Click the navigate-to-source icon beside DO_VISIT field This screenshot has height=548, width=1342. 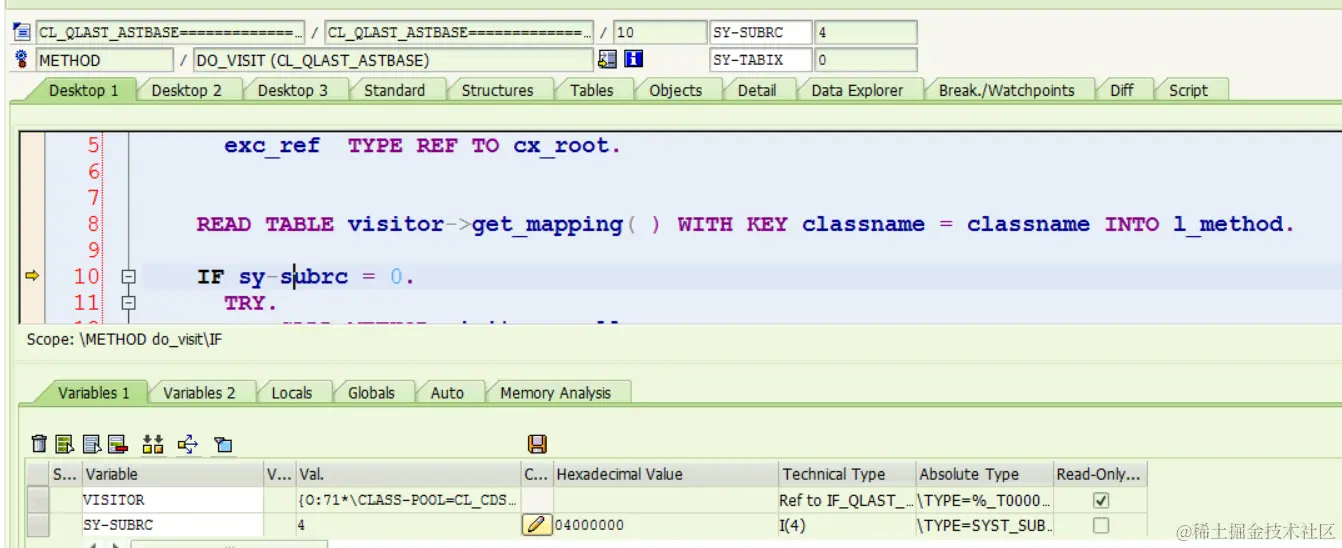point(607,60)
